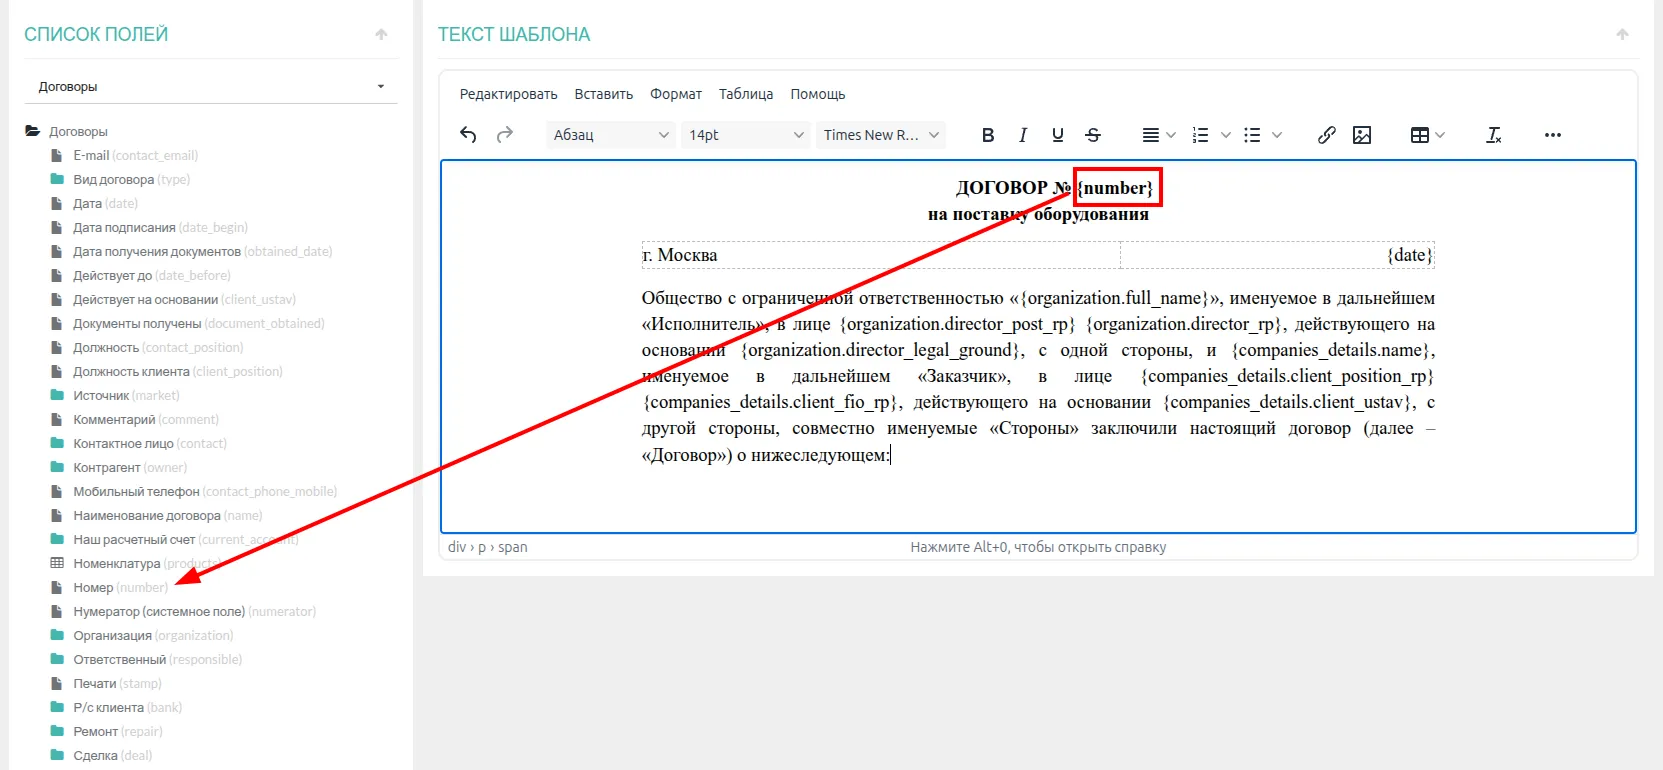Click the Redo arrow icon
Viewport: 1663px width, 770px height.
pyautogui.click(x=505, y=135)
